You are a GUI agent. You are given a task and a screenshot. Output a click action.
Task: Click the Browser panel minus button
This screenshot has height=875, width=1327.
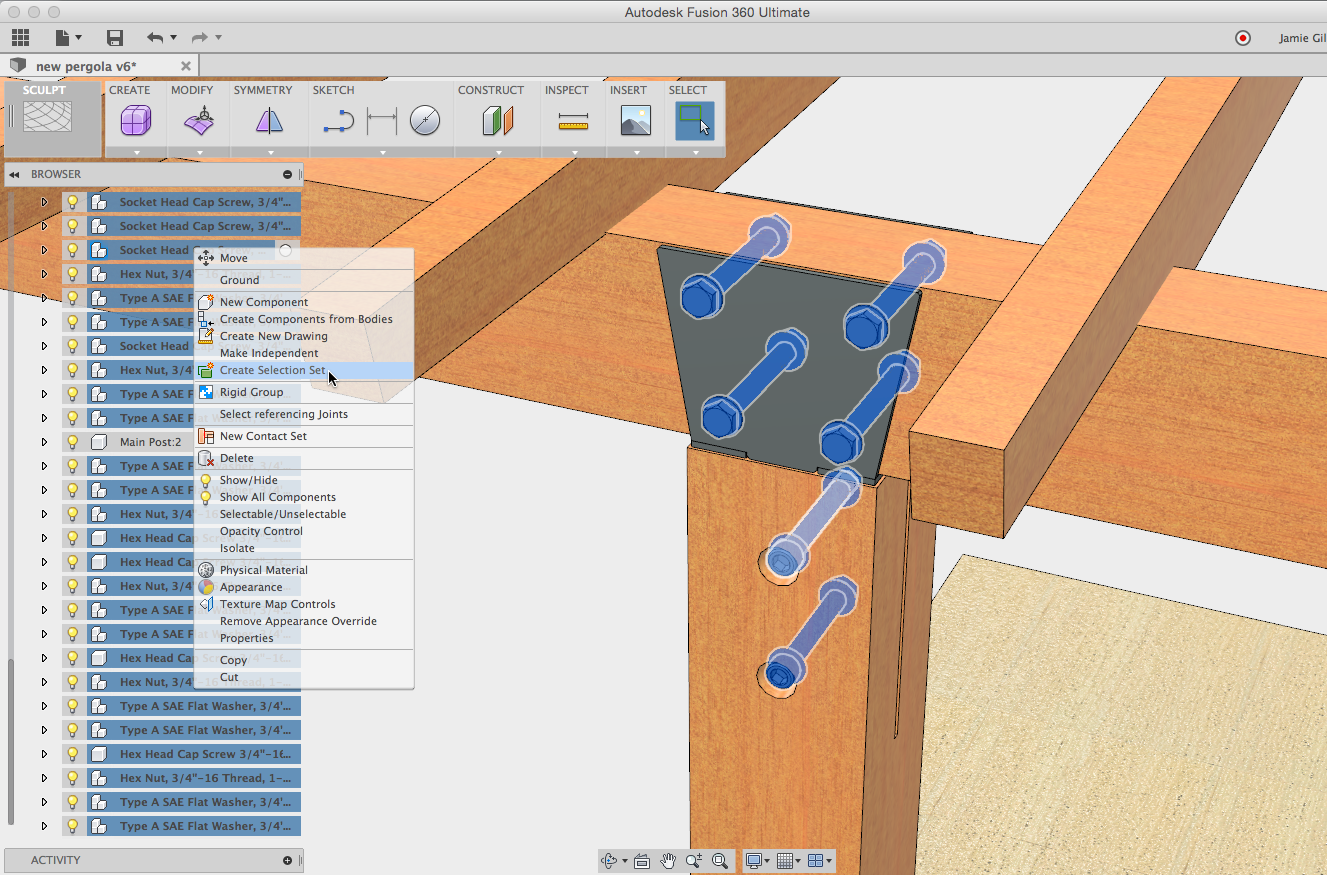288,175
